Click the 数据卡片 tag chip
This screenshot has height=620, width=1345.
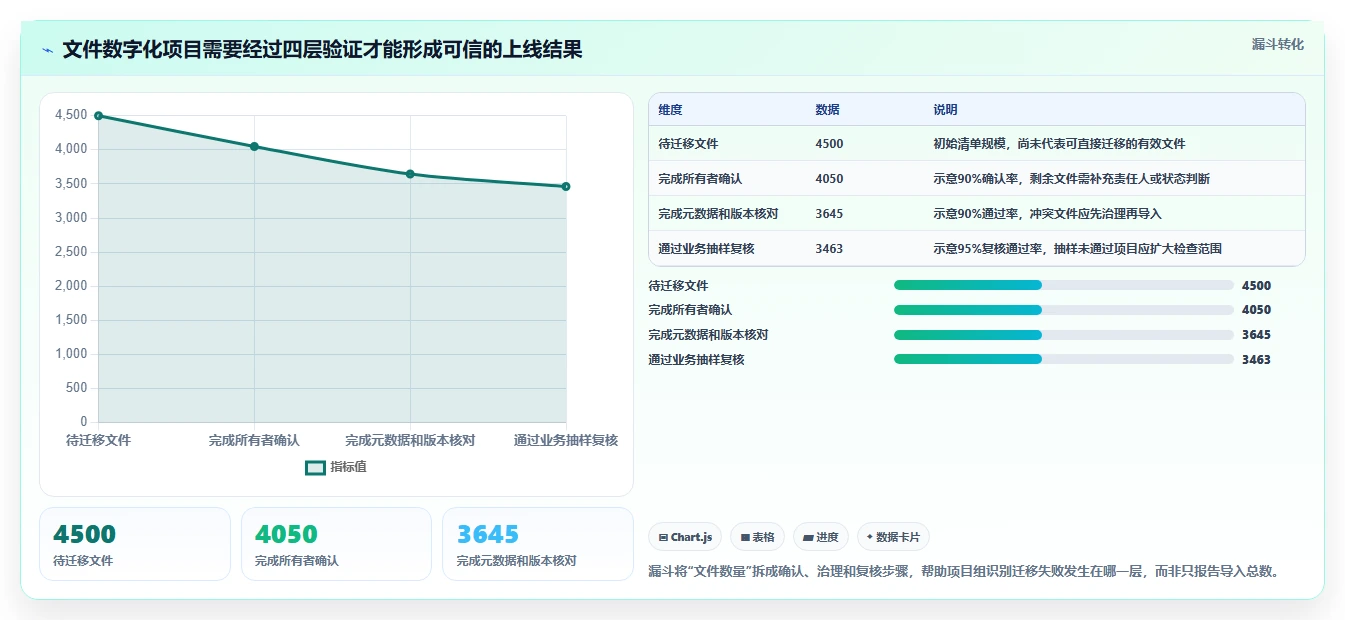pos(893,537)
